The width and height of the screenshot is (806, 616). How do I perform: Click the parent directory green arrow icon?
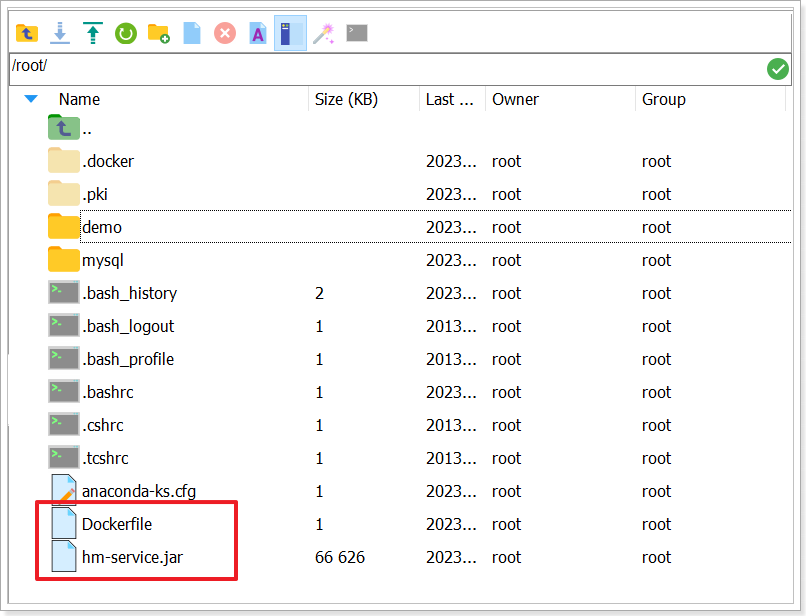click(x=64, y=128)
